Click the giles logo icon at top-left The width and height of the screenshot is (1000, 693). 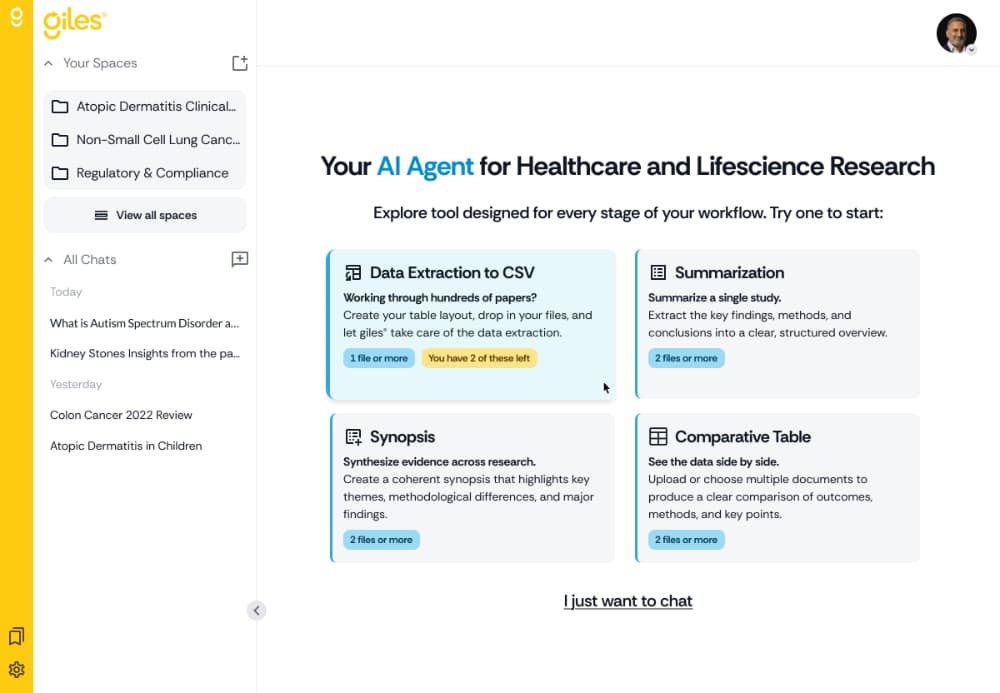[16, 18]
